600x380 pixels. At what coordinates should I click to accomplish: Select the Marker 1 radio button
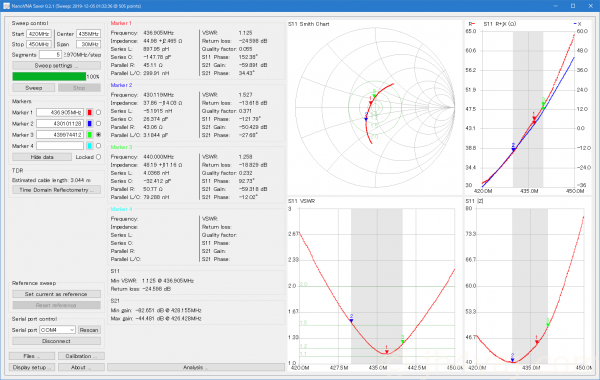click(x=98, y=113)
